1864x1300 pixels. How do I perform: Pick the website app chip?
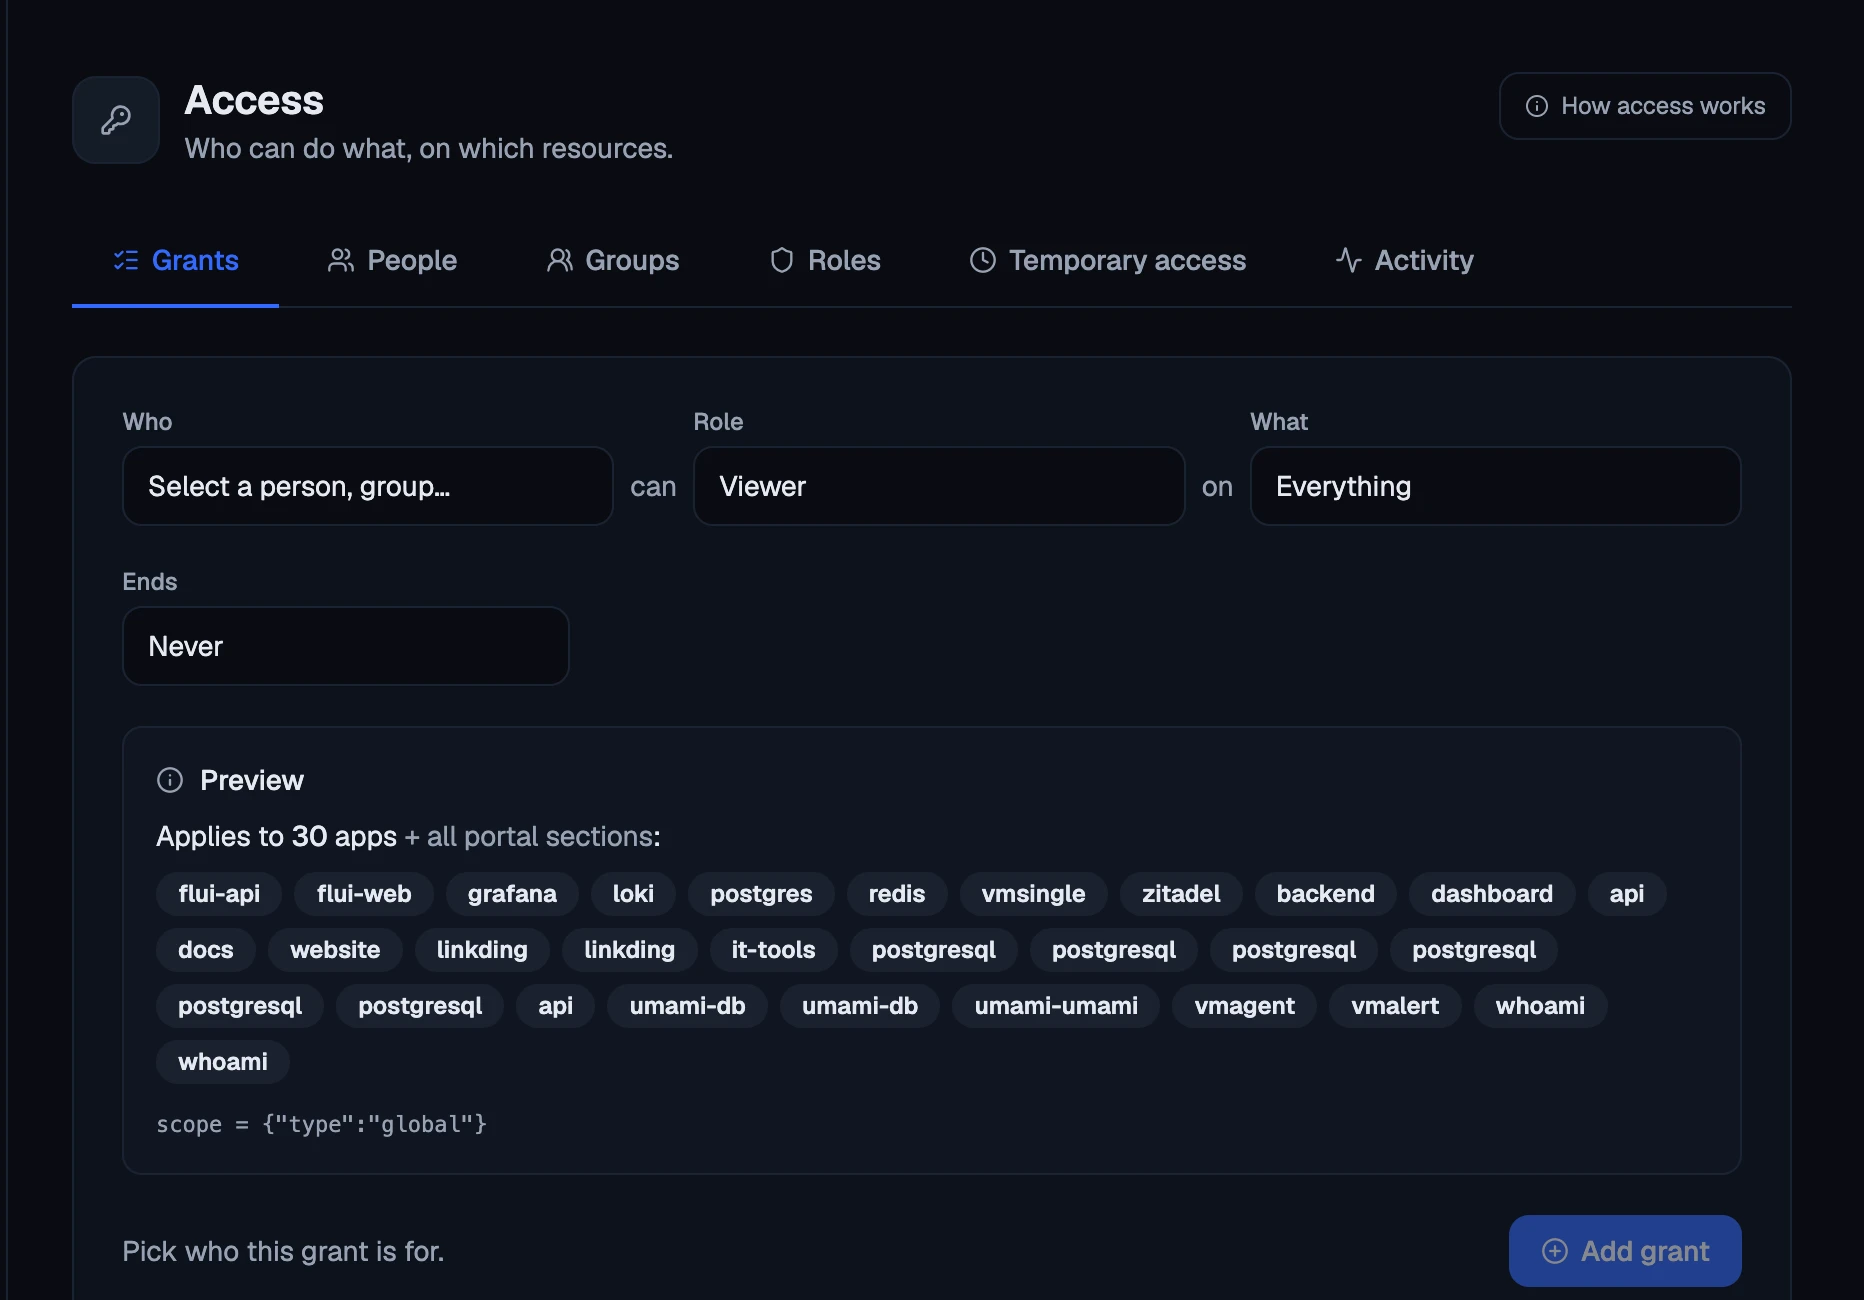[x=335, y=950]
